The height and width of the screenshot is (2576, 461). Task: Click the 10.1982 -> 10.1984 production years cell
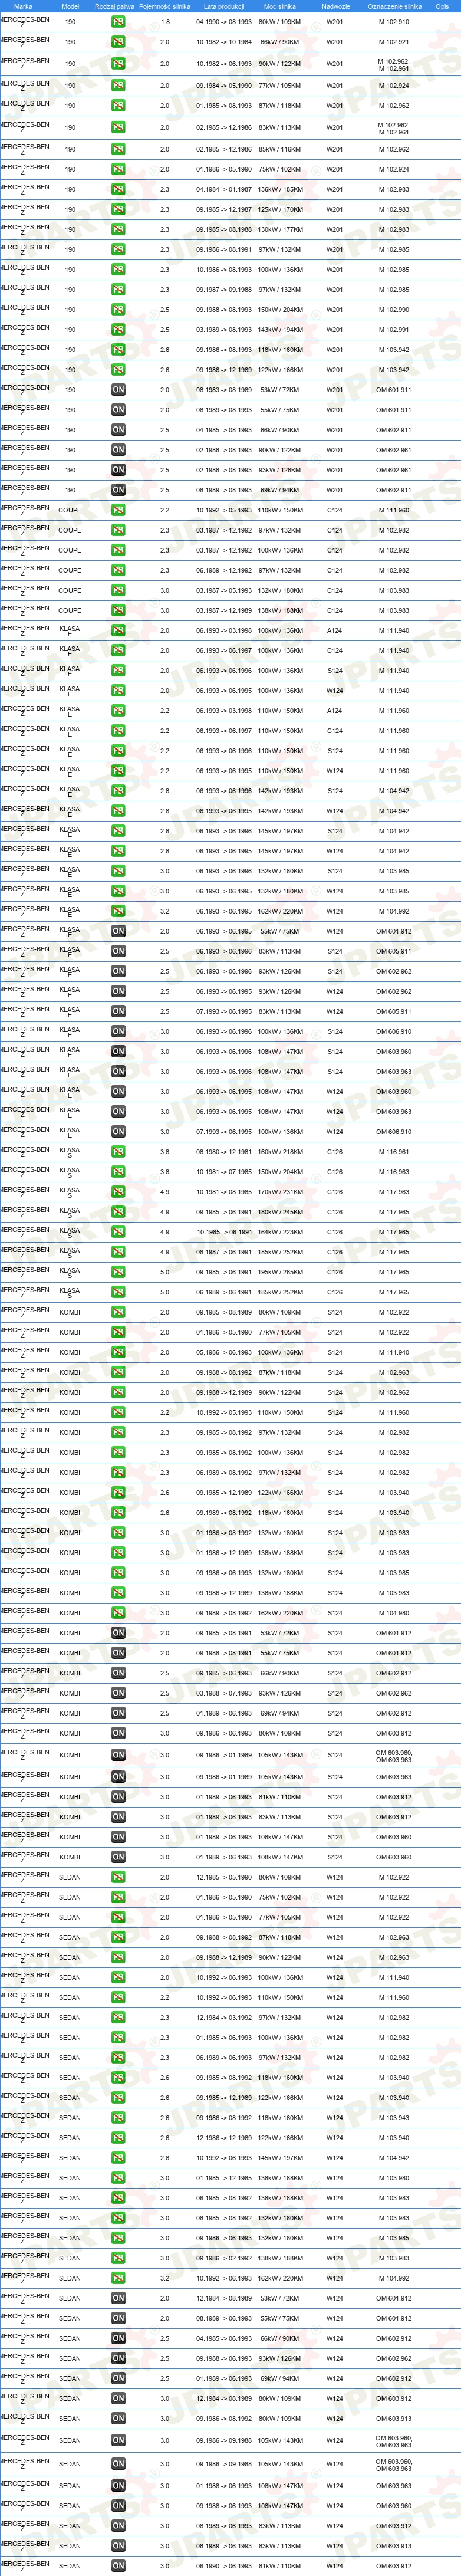coord(224,42)
